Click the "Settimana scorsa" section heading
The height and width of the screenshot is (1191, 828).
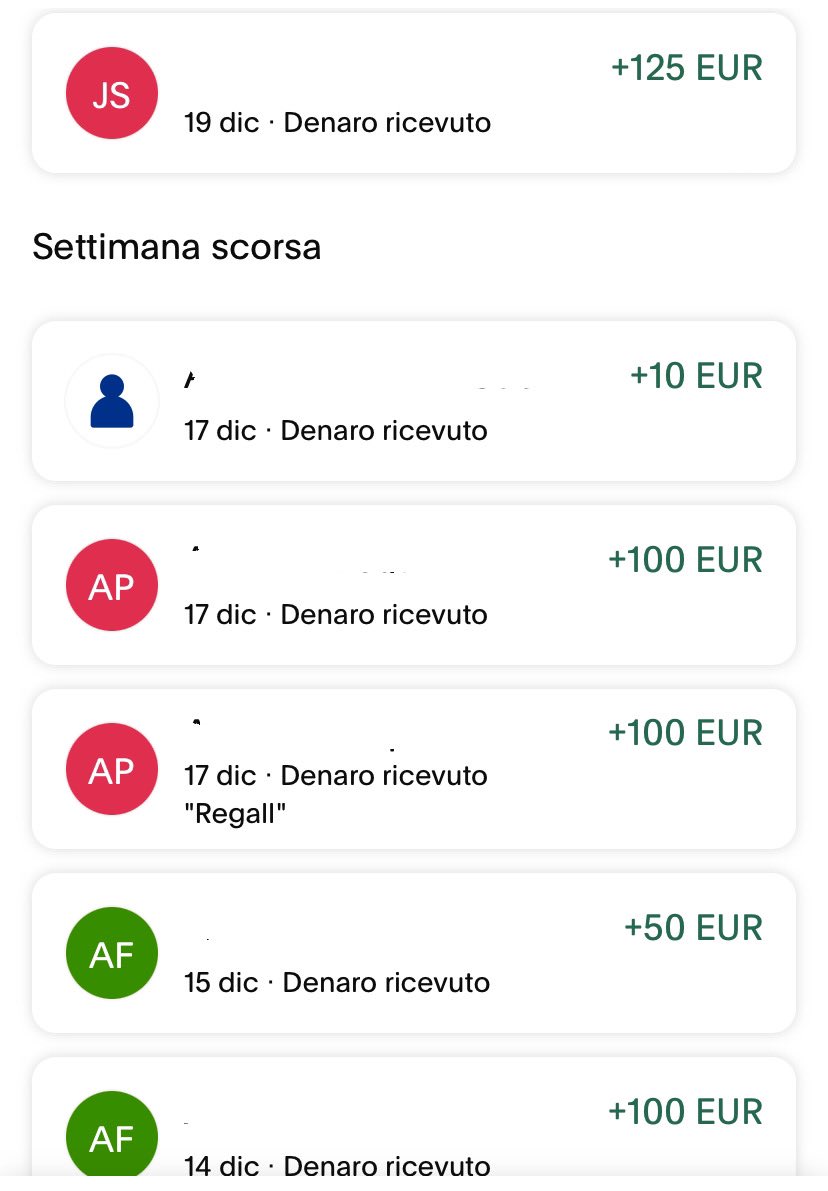pyautogui.click(x=176, y=247)
